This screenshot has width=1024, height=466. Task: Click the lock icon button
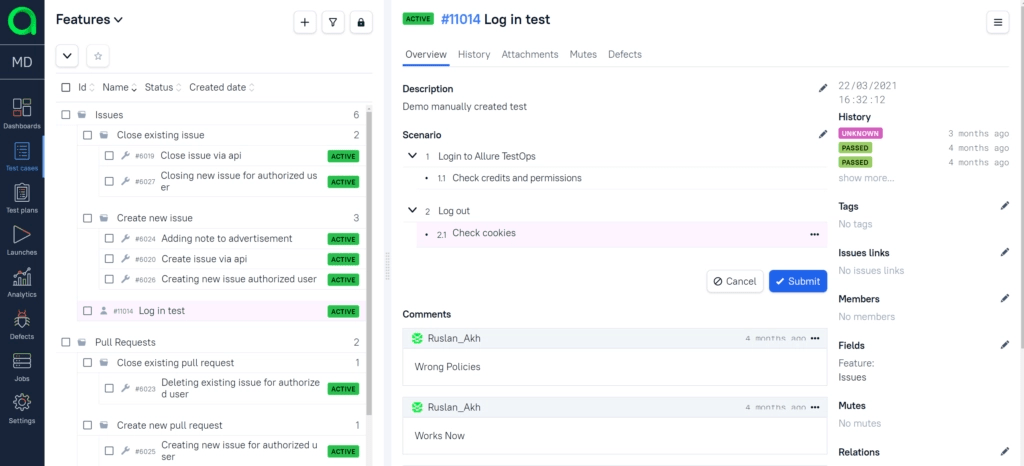pyautogui.click(x=360, y=21)
